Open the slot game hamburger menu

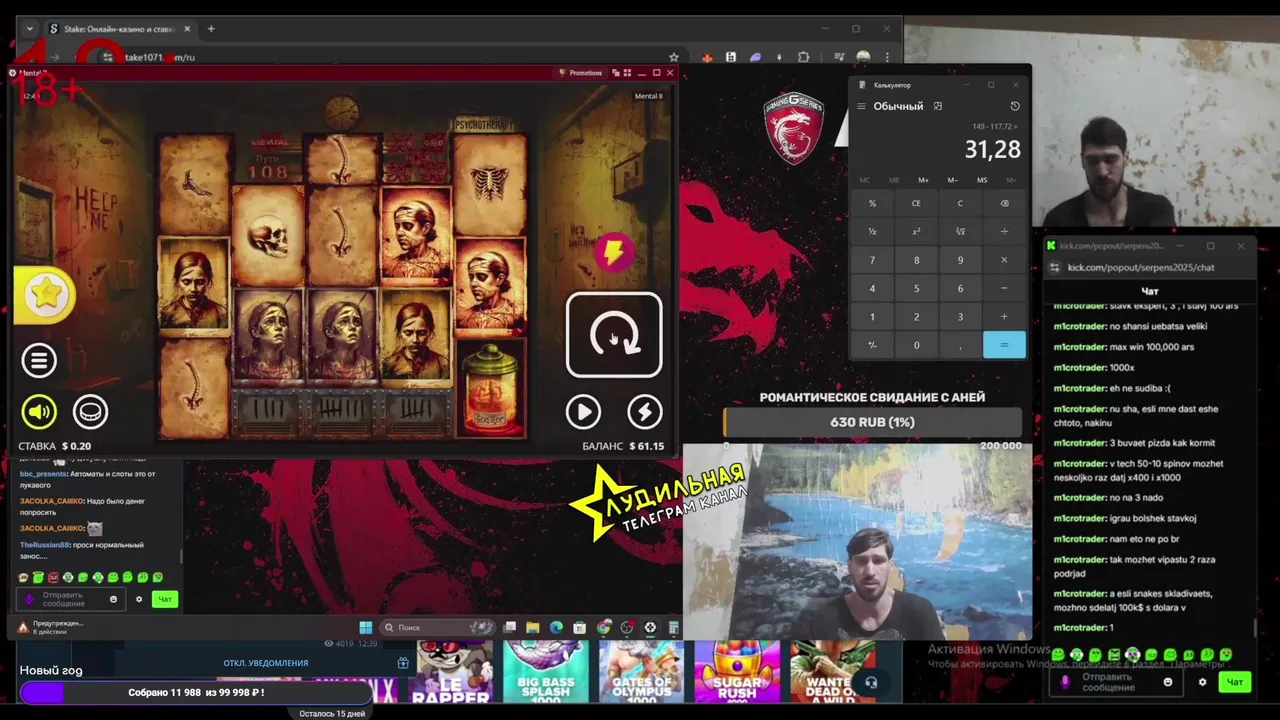[x=39, y=361]
